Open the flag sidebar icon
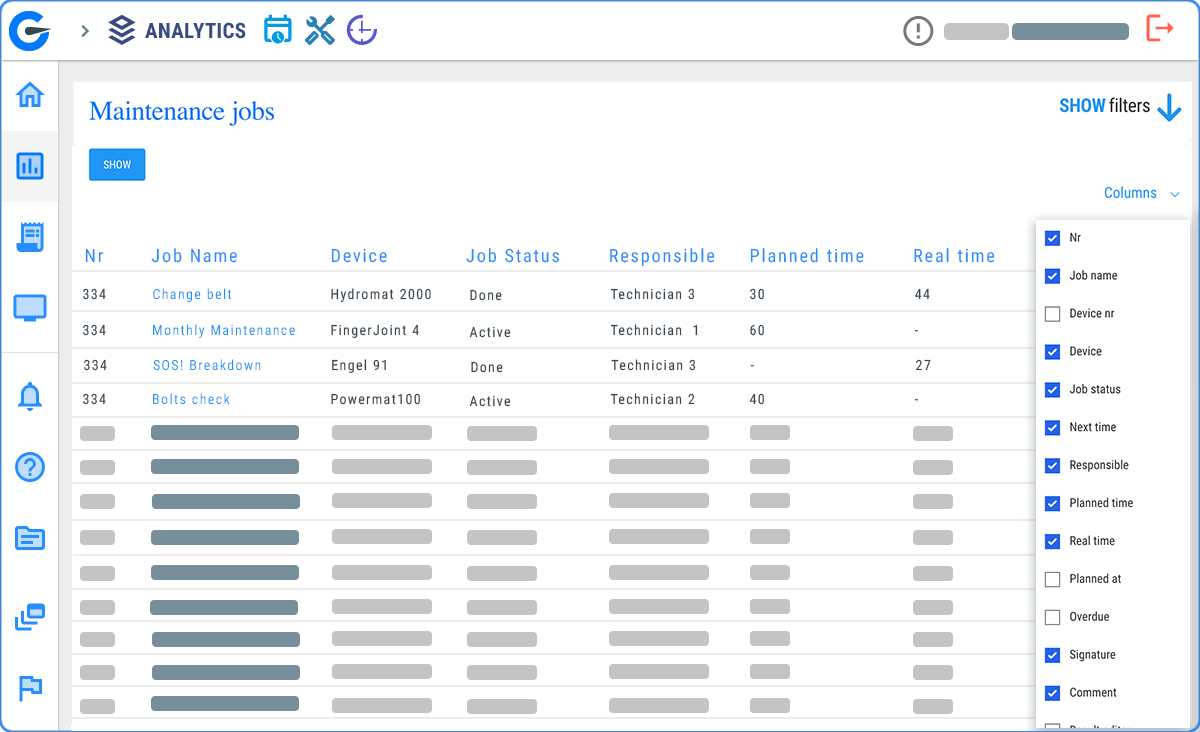The height and width of the screenshot is (732, 1200). 30,688
